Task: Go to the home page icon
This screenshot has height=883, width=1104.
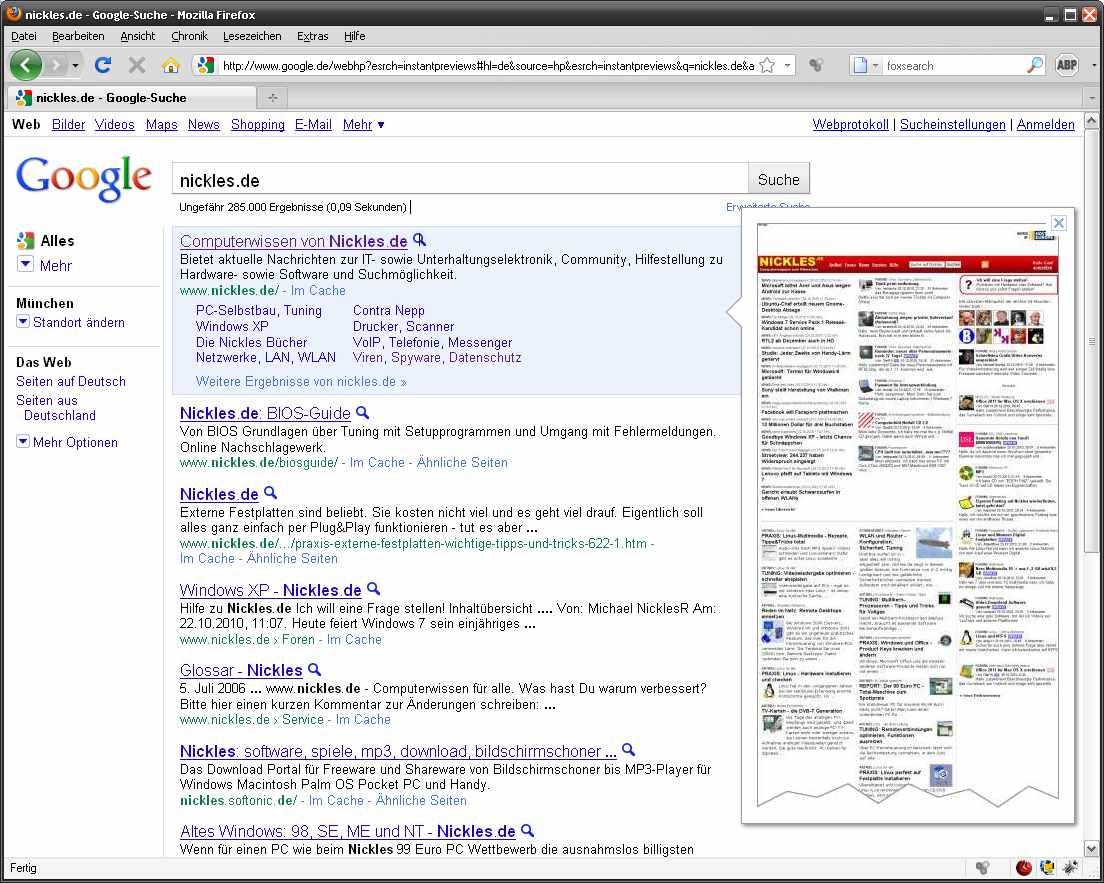Action: (170, 65)
